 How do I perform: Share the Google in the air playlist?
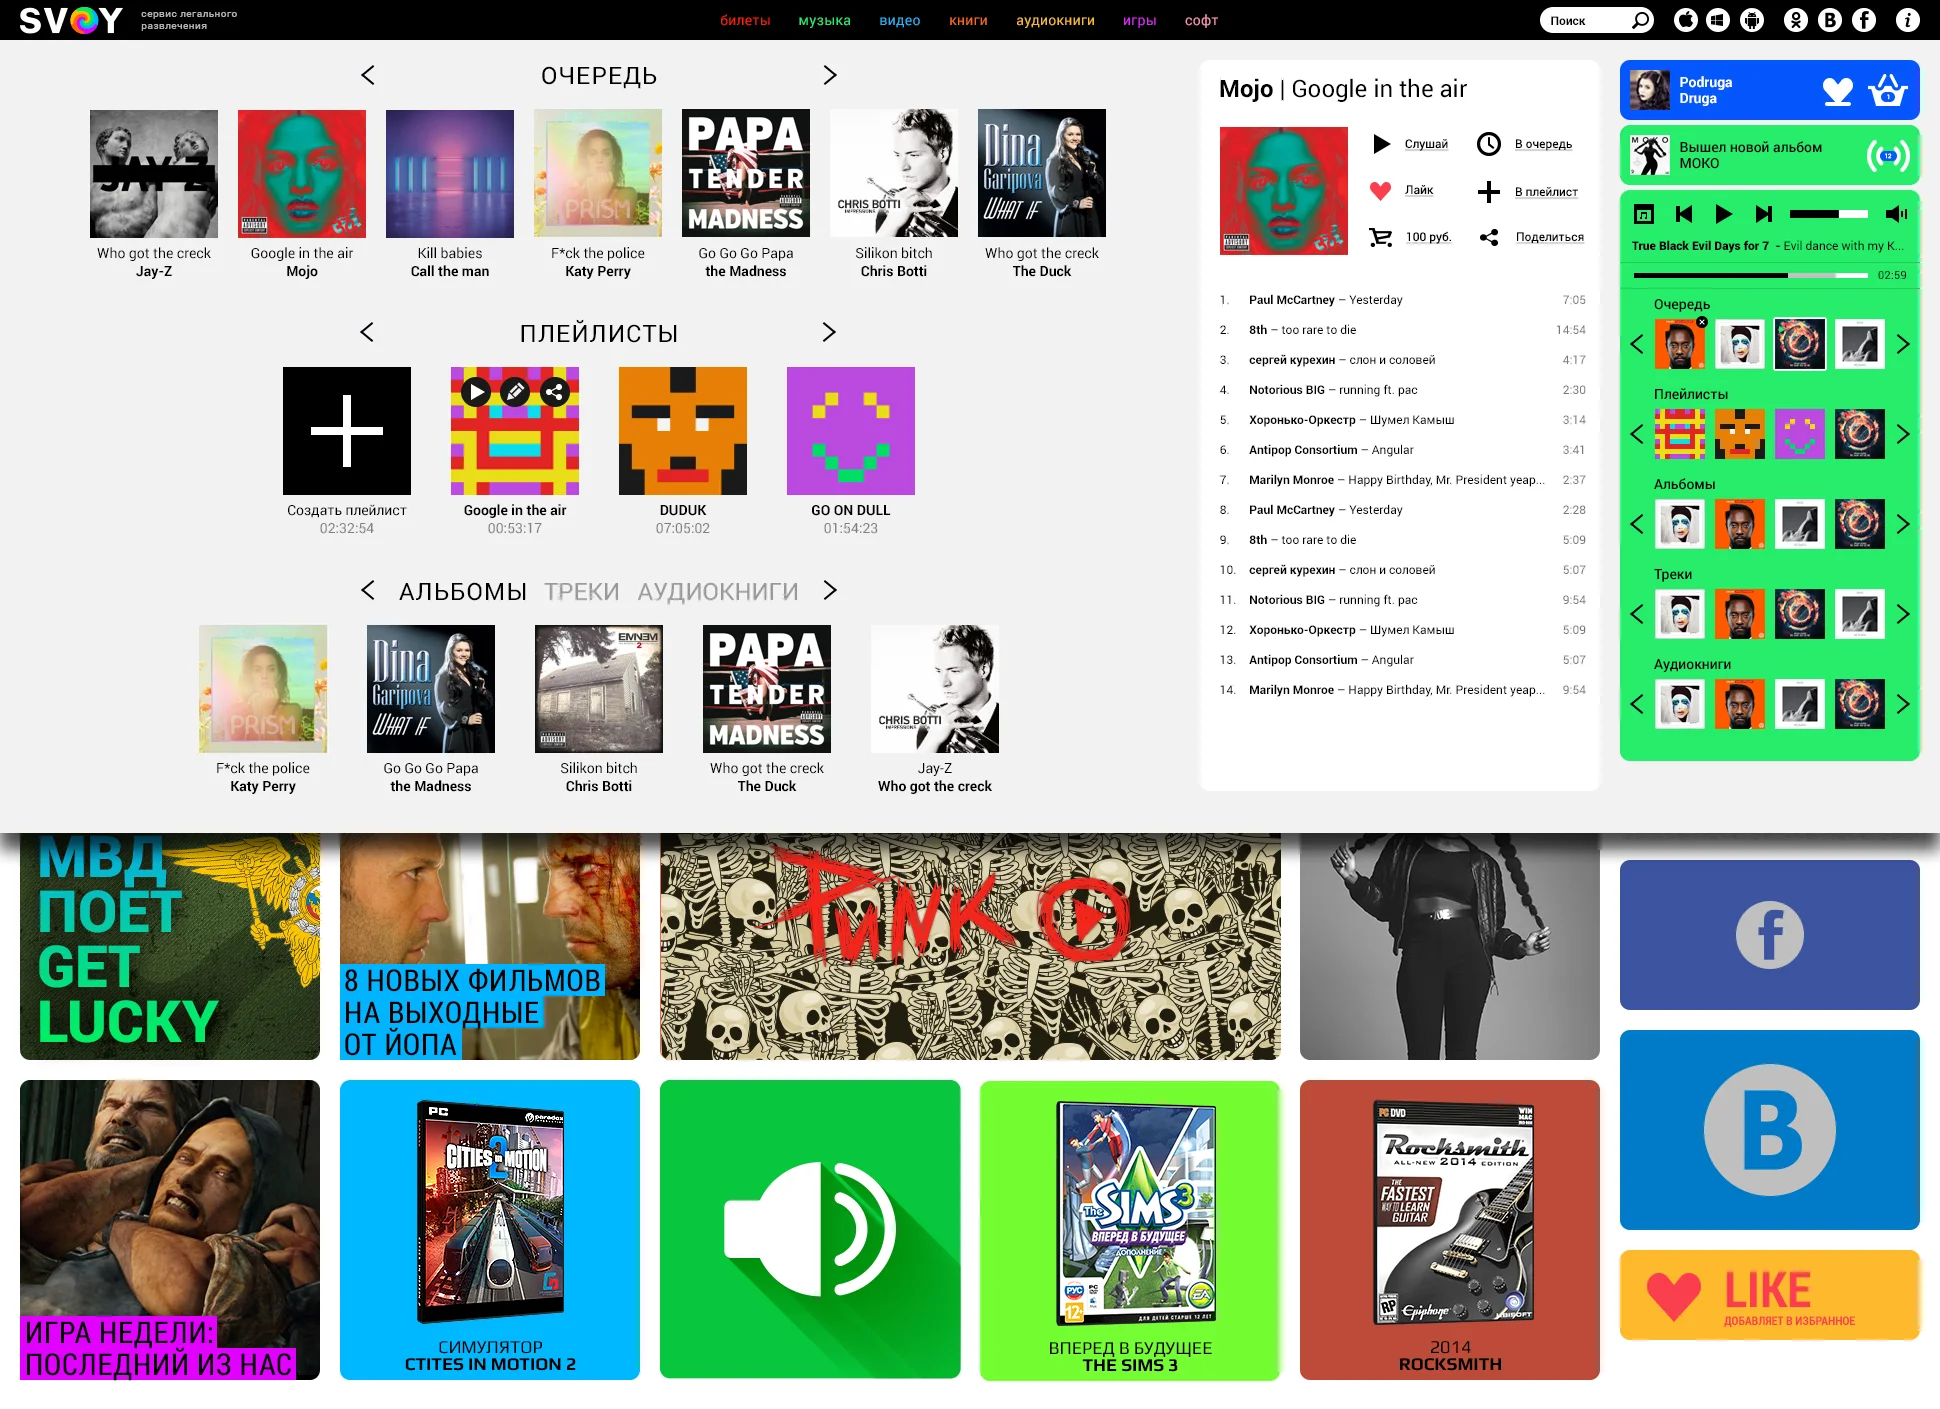[555, 392]
